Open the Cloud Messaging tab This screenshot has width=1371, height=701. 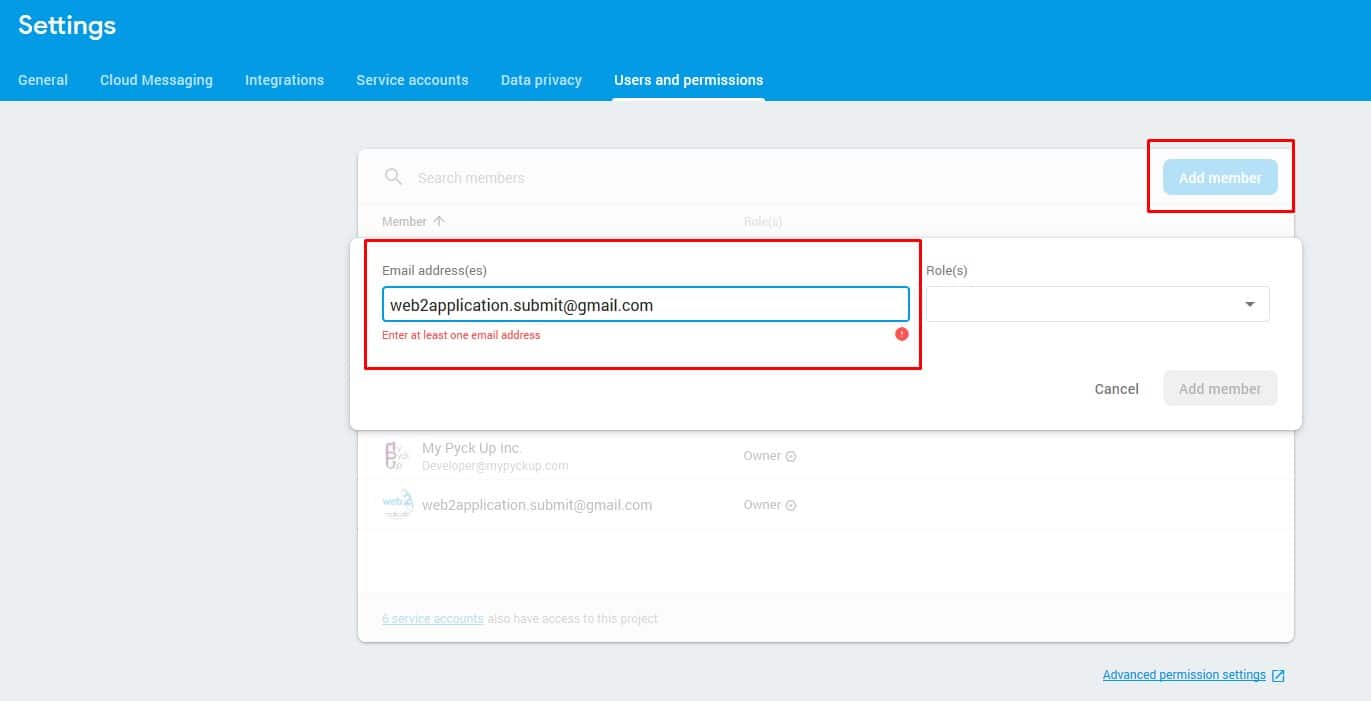coord(156,80)
